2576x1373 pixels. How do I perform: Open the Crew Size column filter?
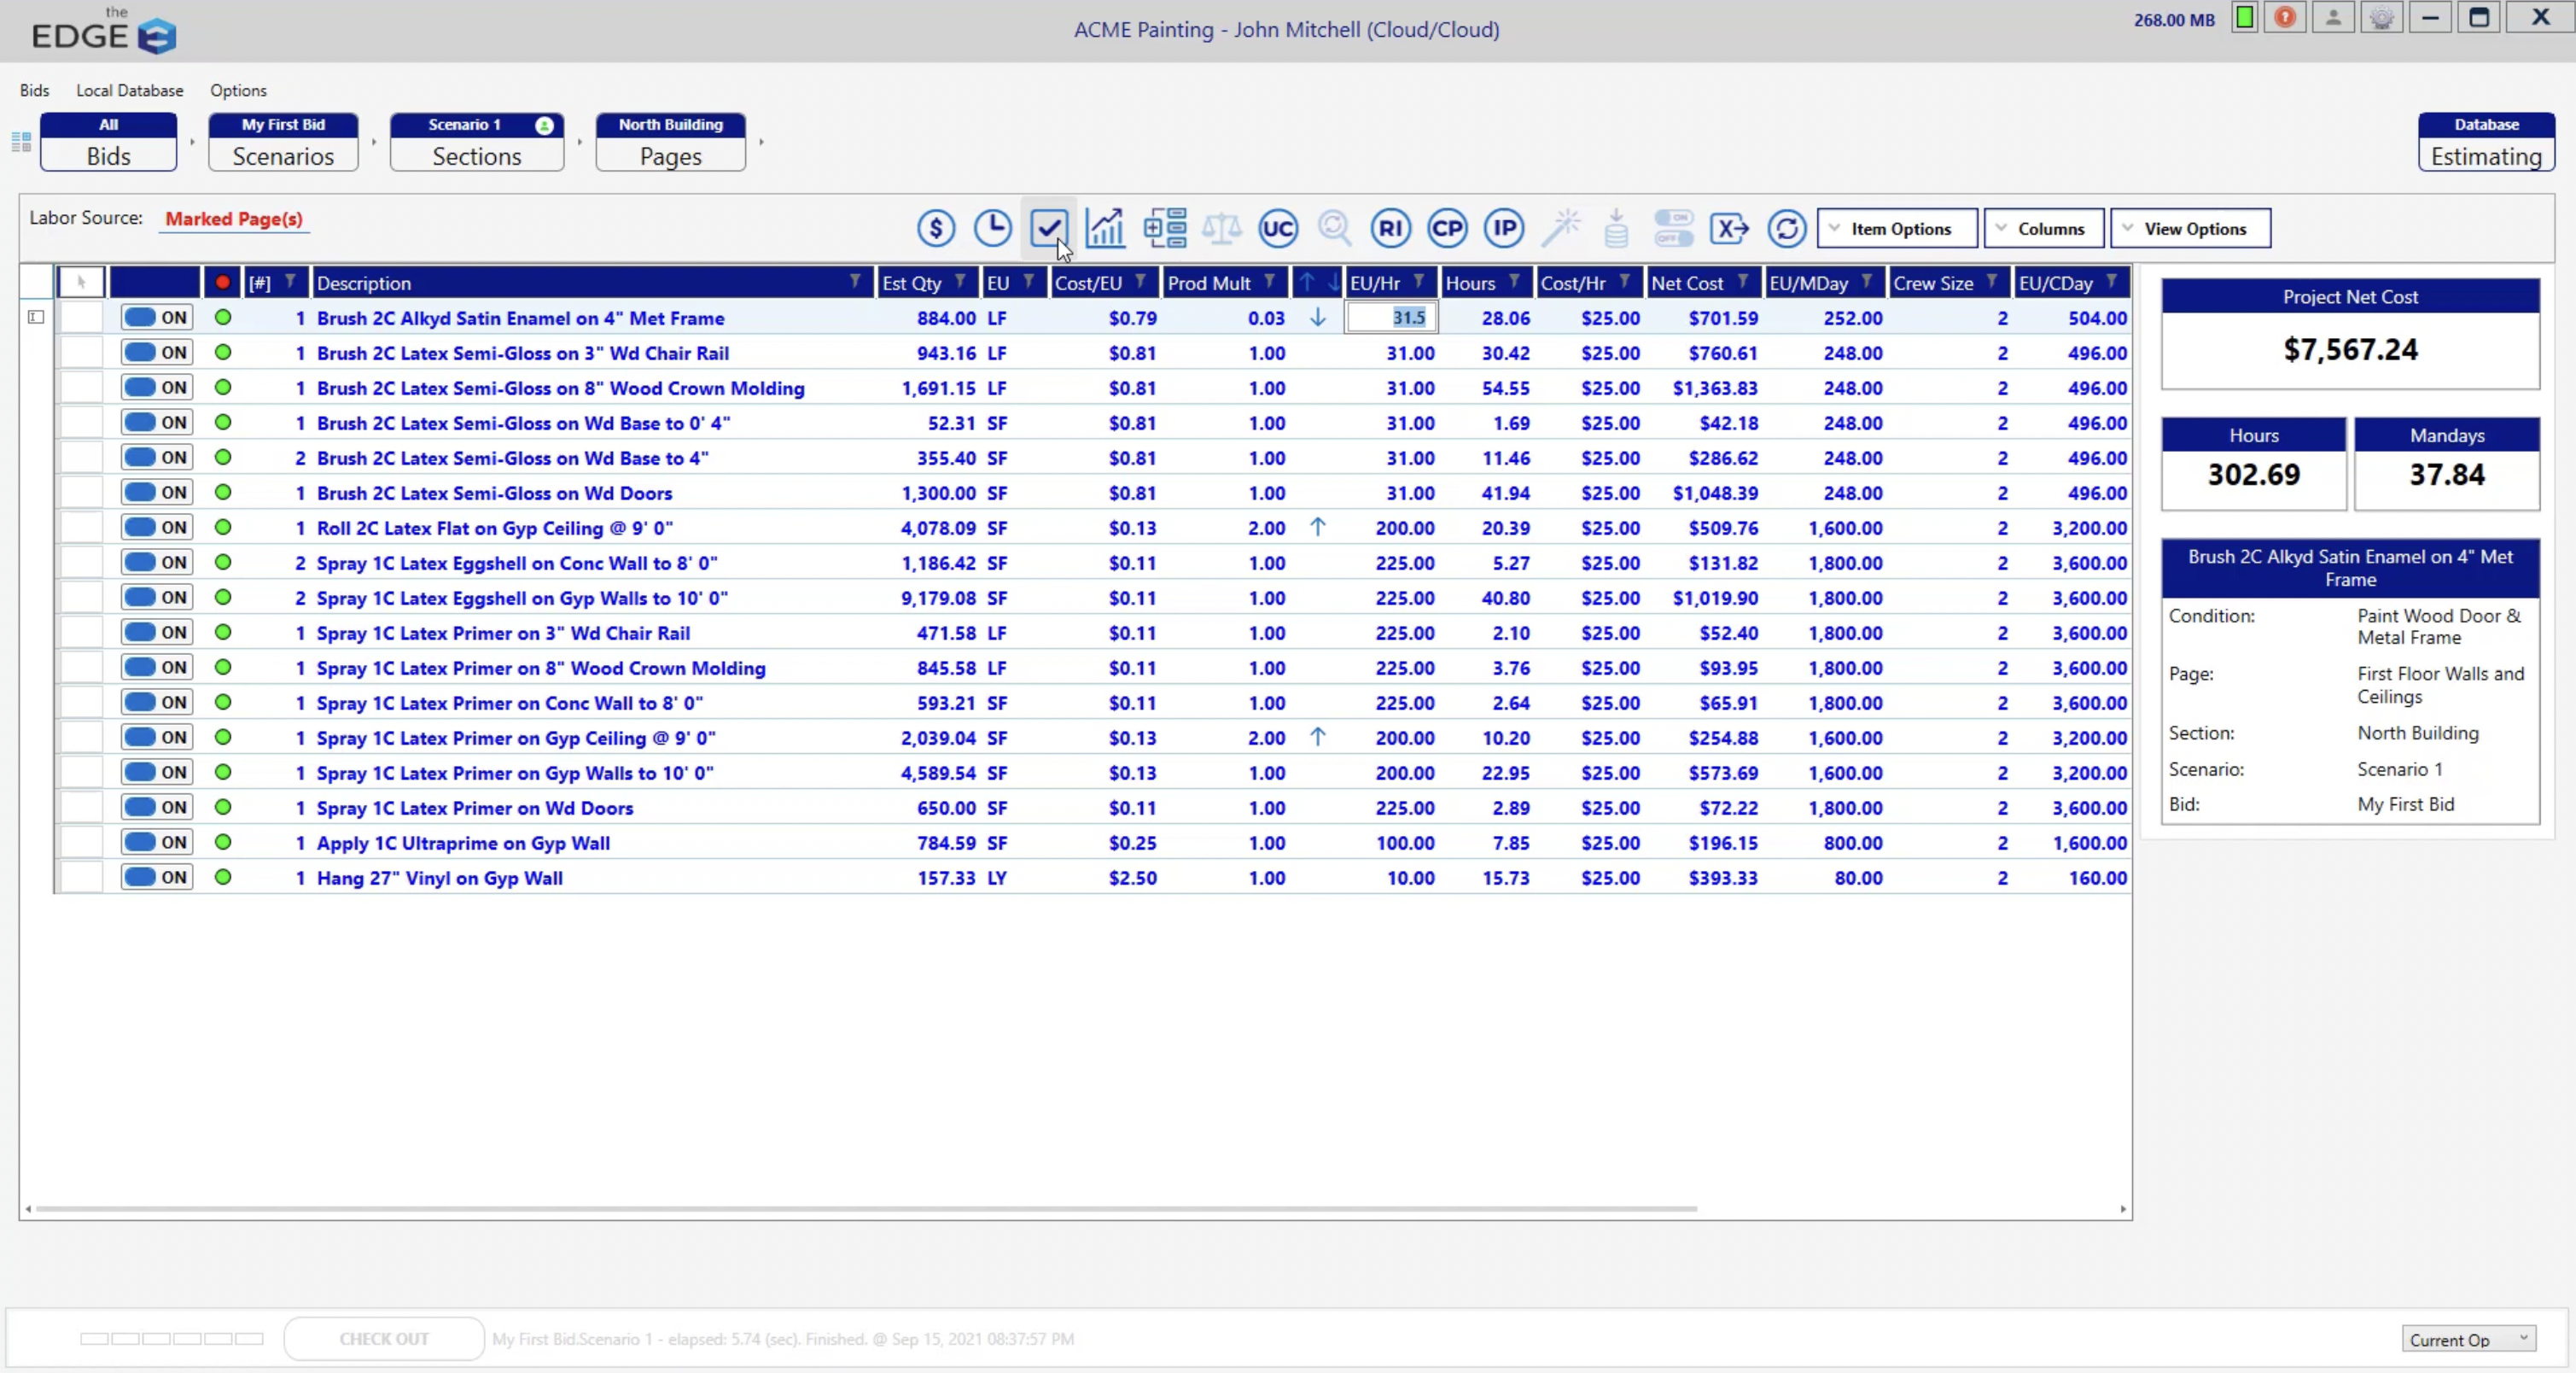[1992, 282]
